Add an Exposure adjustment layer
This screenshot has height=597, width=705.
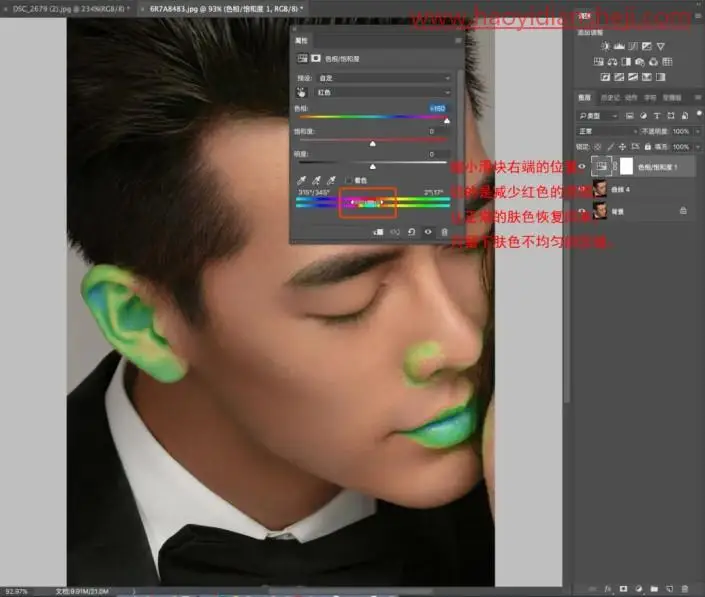pyautogui.click(x=647, y=46)
